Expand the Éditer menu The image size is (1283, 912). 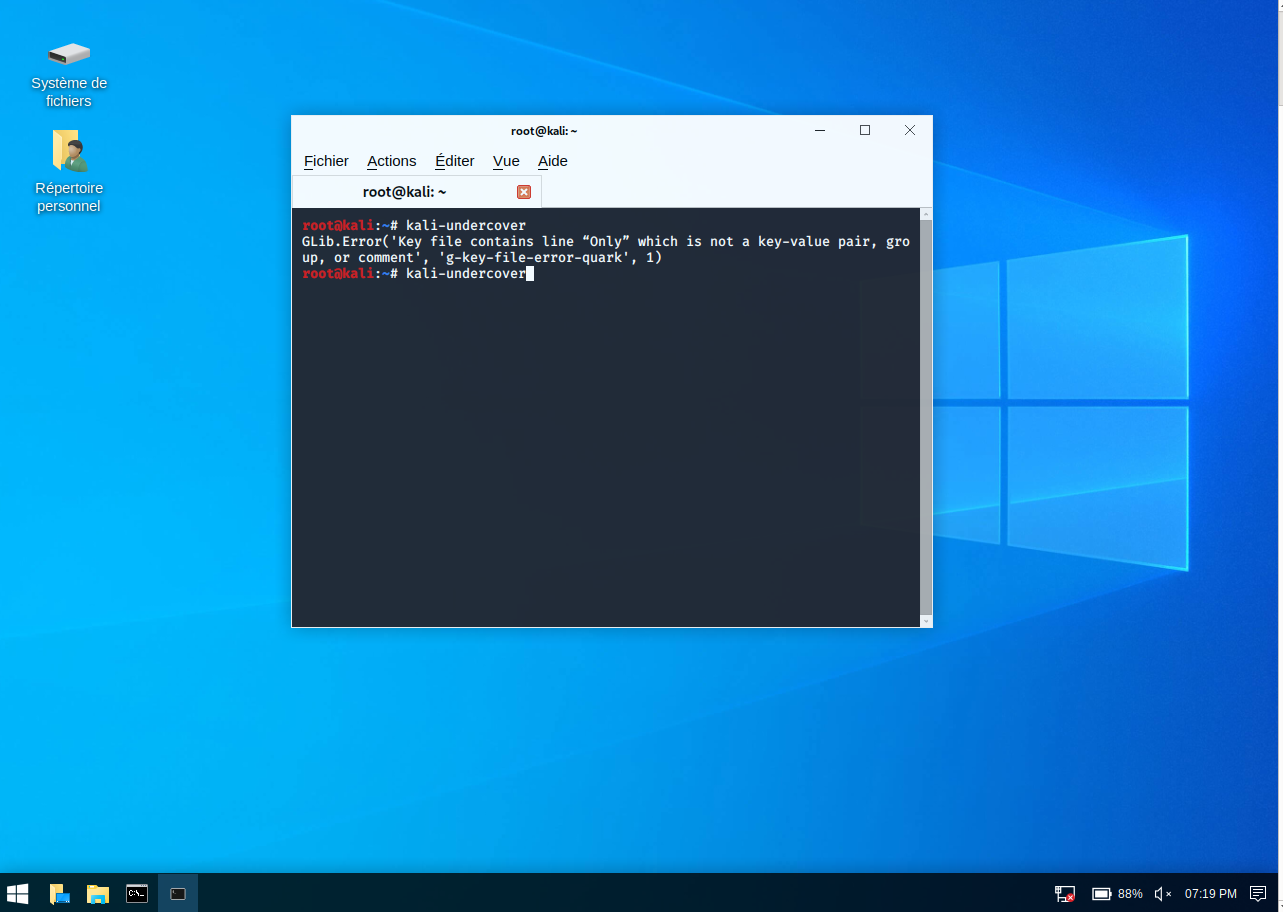pyautogui.click(x=455, y=161)
